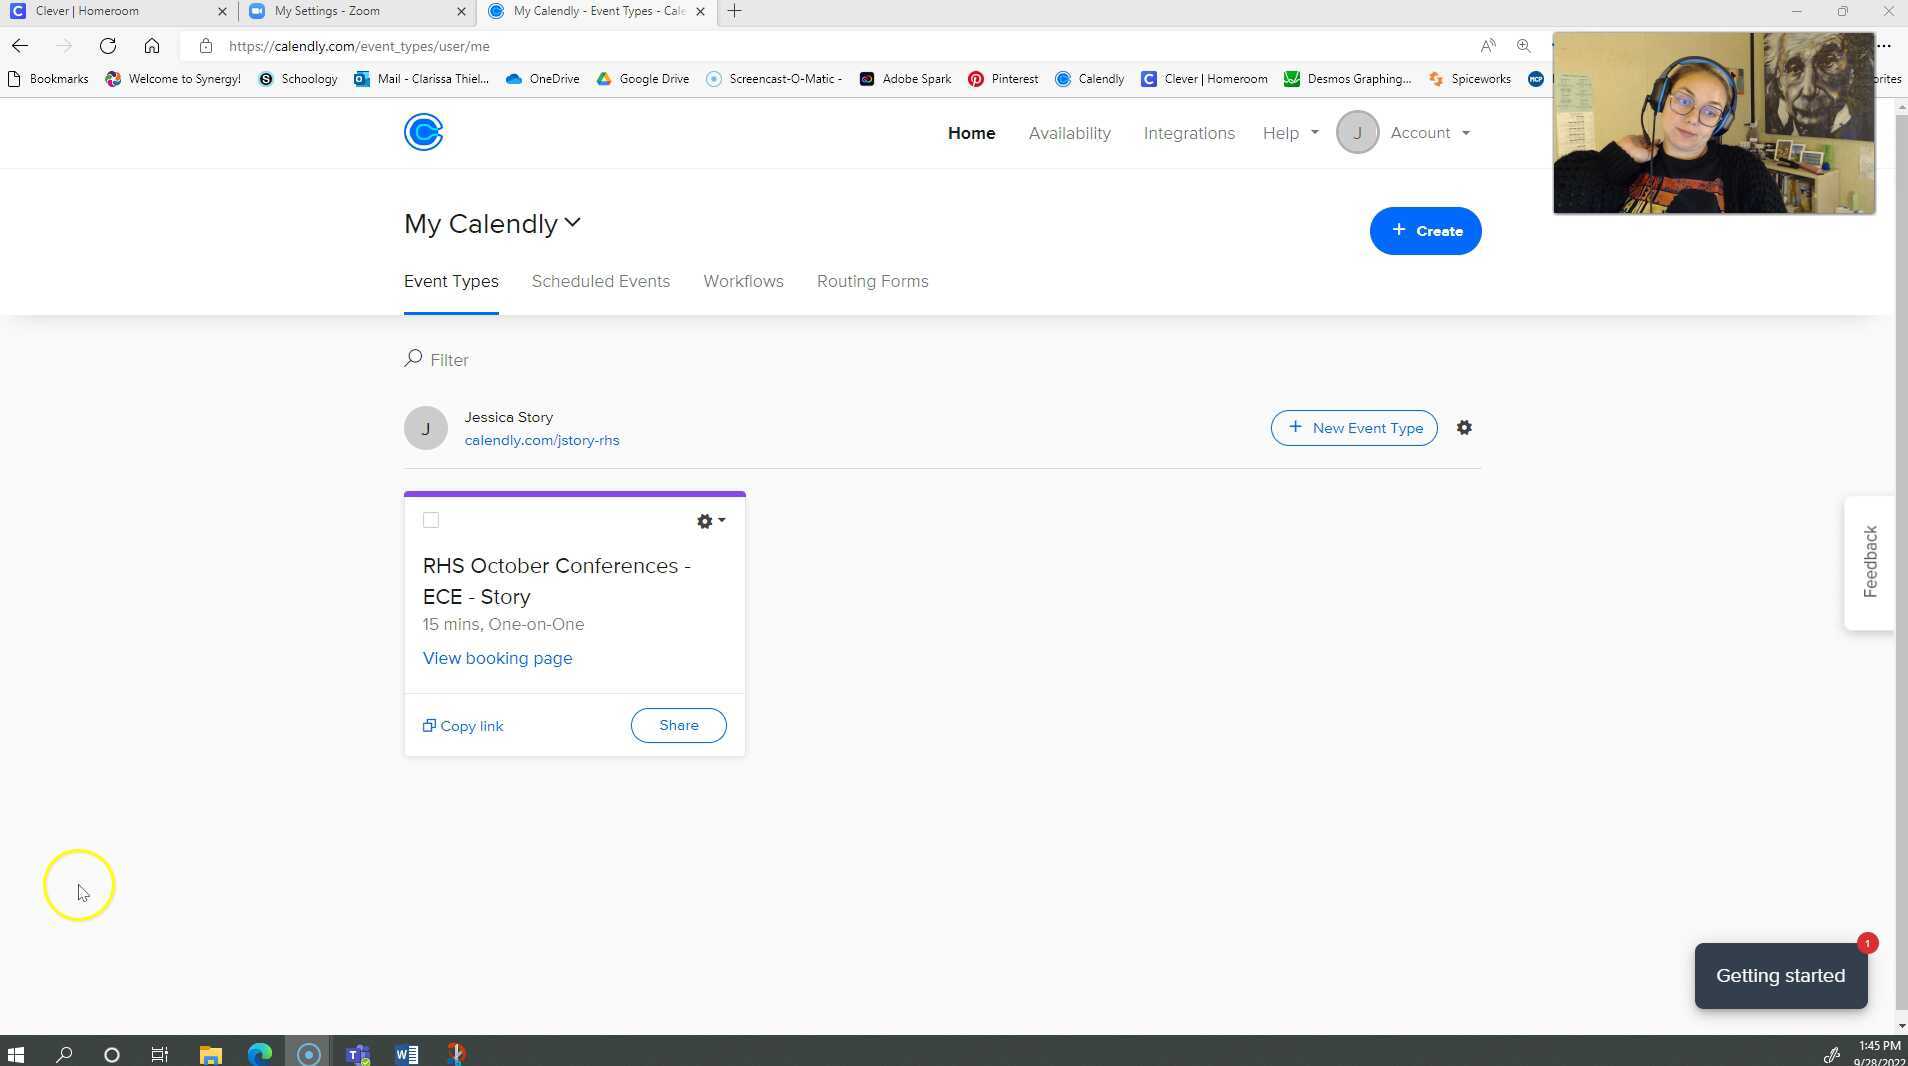This screenshot has width=1908, height=1066.
Task: Click the blue Create button
Action: click(x=1425, y=231)
